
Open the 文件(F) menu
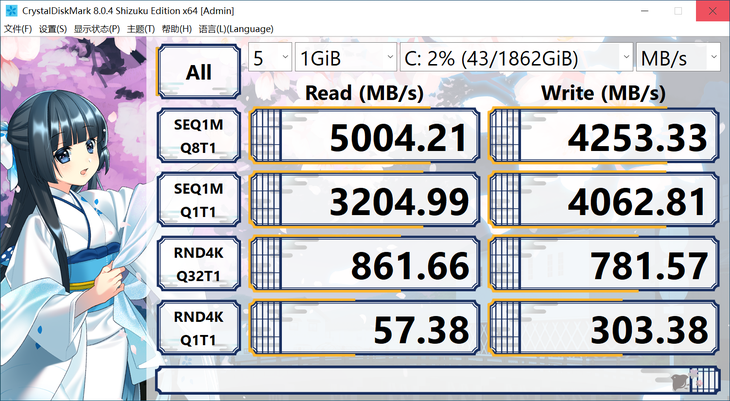pyautogui.click(x=18, y=29)
